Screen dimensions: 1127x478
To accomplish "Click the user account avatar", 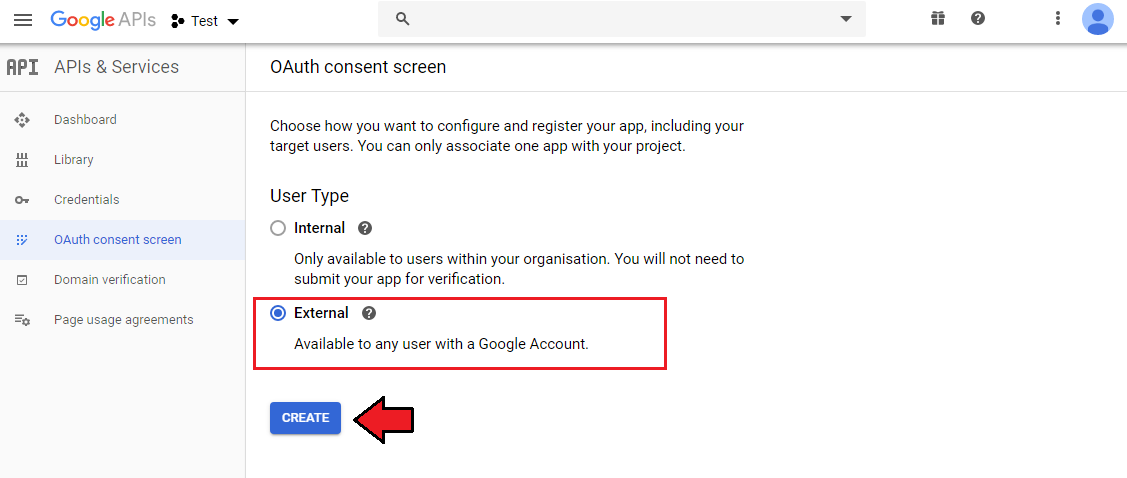I will [x=1098, y=19].
